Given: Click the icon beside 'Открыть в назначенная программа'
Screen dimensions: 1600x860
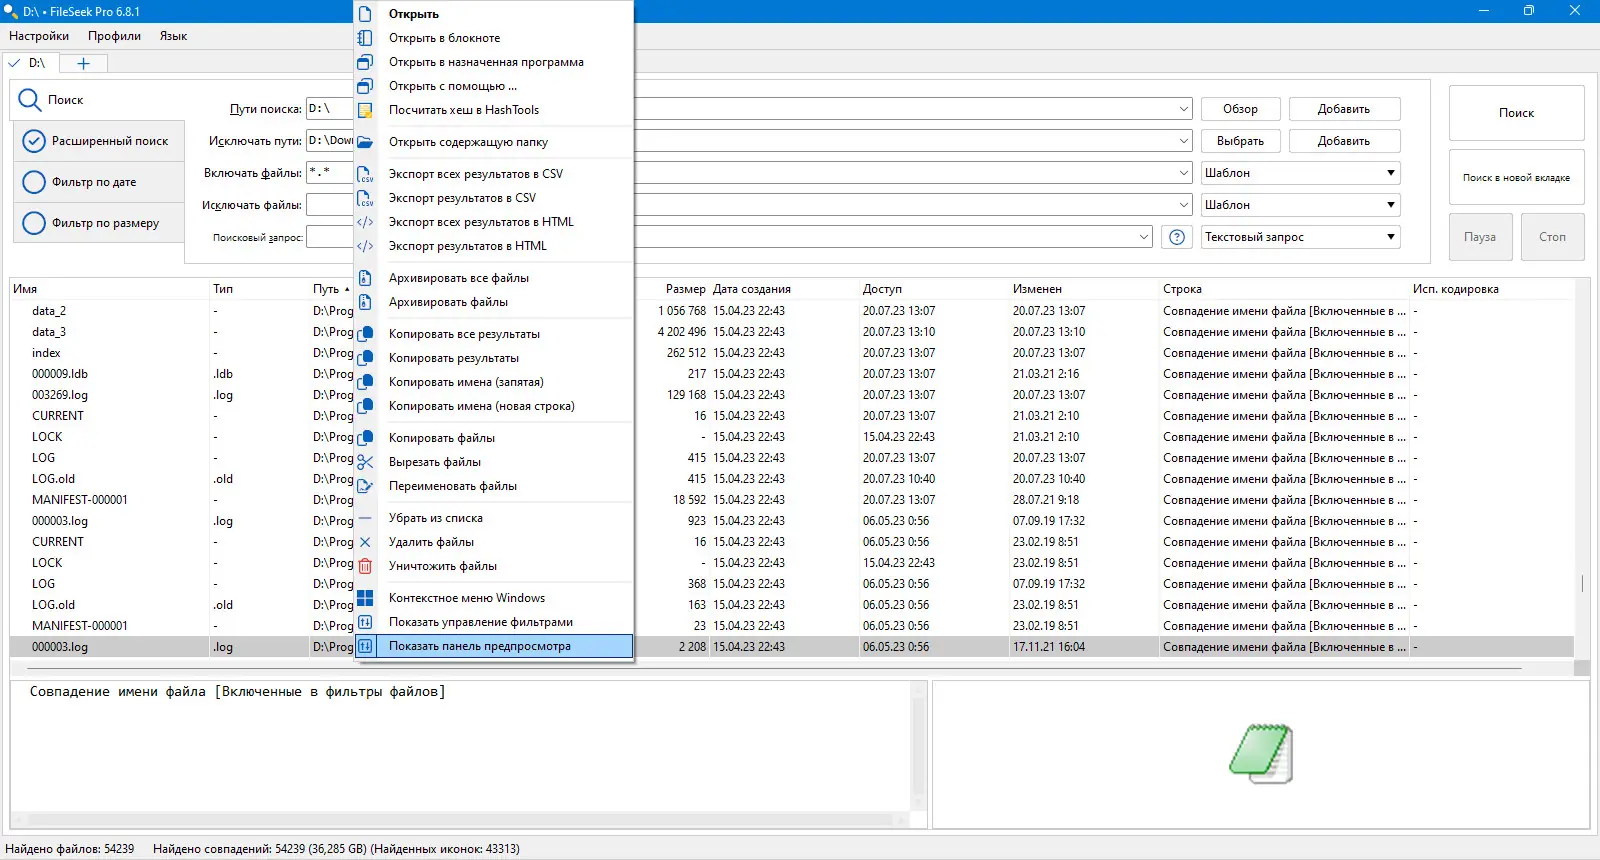Looking at the screenshot, I should click(x=365, y=62).
